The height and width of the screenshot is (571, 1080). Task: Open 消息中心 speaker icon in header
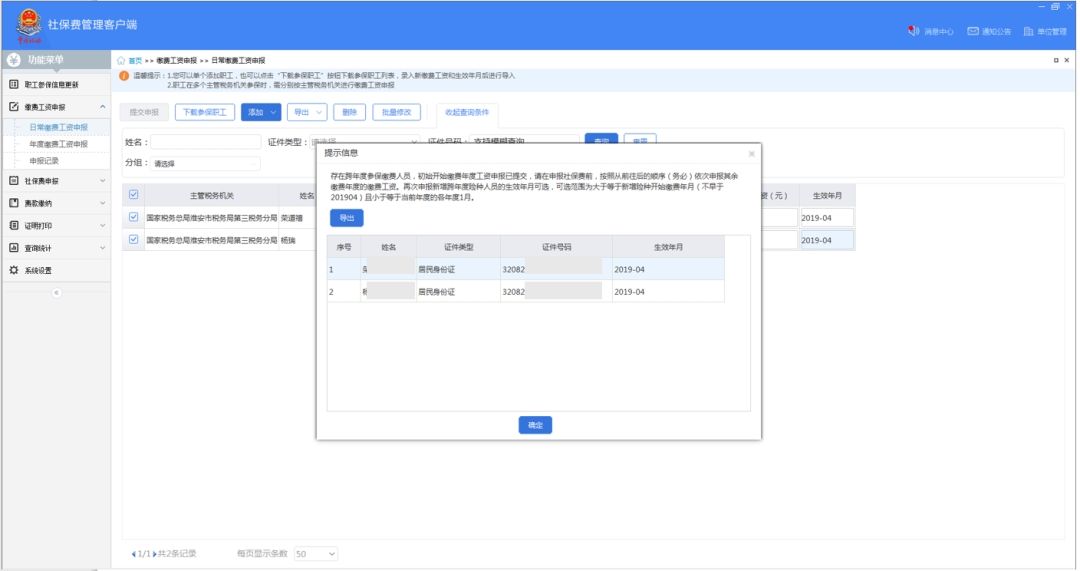(913, 32)
